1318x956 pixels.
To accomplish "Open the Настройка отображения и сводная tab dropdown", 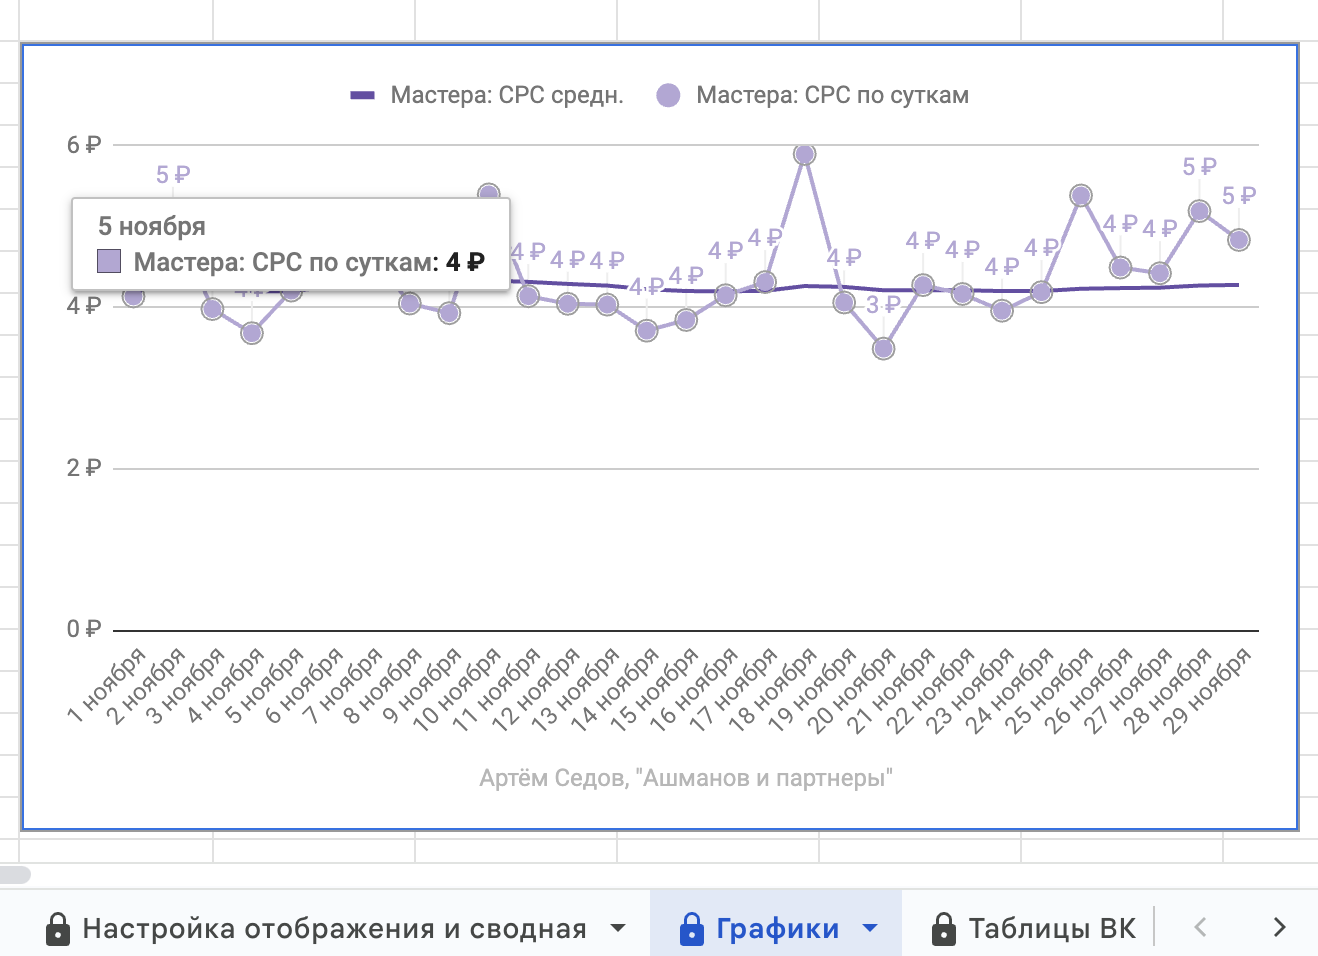I will tap(618, 928).
